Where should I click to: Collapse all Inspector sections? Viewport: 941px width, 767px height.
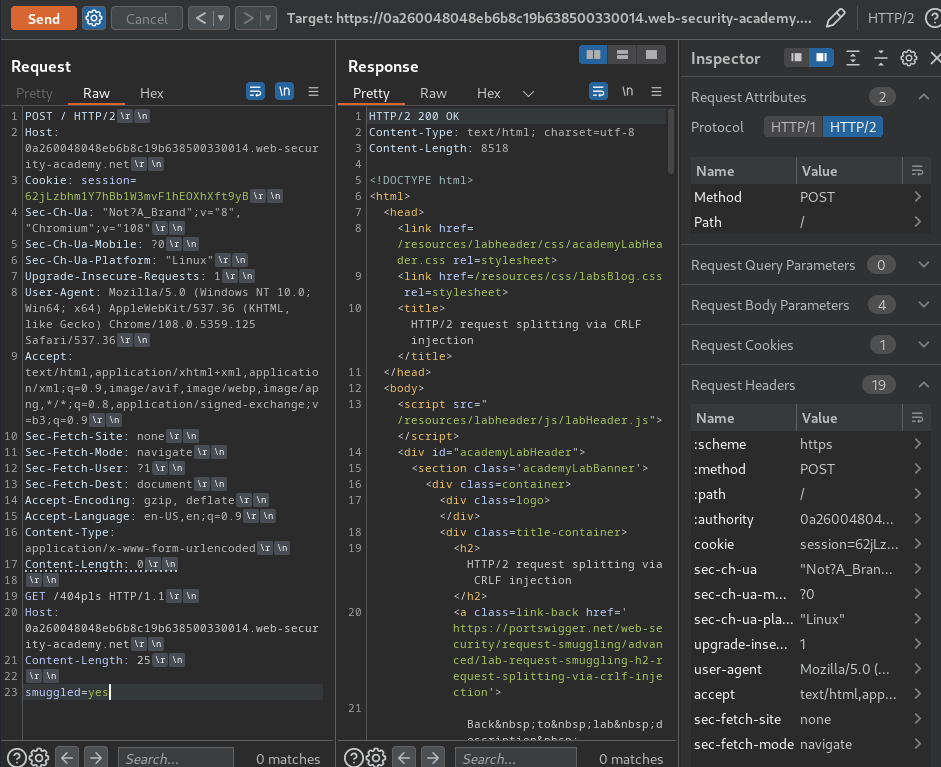(880, 58)
